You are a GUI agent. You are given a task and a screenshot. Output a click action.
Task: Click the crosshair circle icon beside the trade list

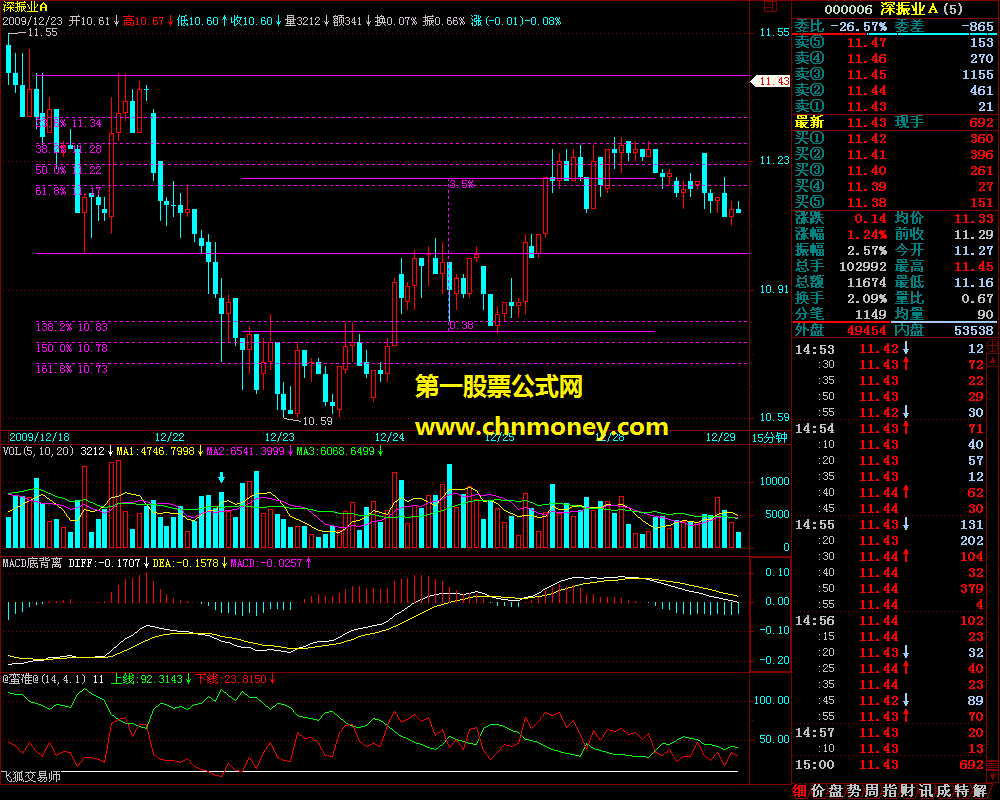[993, 346]
